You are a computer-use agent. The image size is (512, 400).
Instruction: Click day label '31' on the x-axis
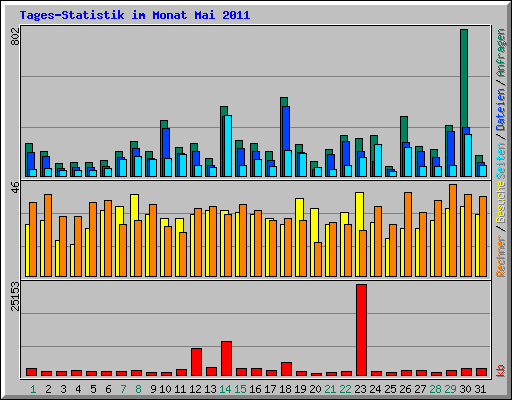pos(480,389)
